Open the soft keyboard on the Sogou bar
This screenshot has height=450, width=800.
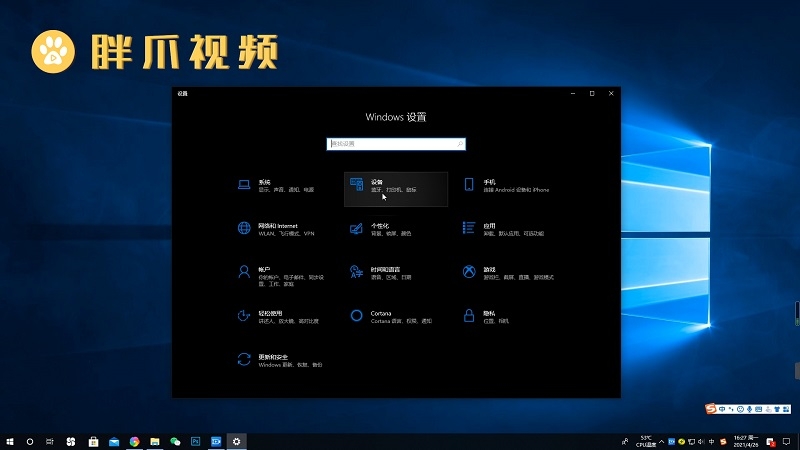point(759,409)
